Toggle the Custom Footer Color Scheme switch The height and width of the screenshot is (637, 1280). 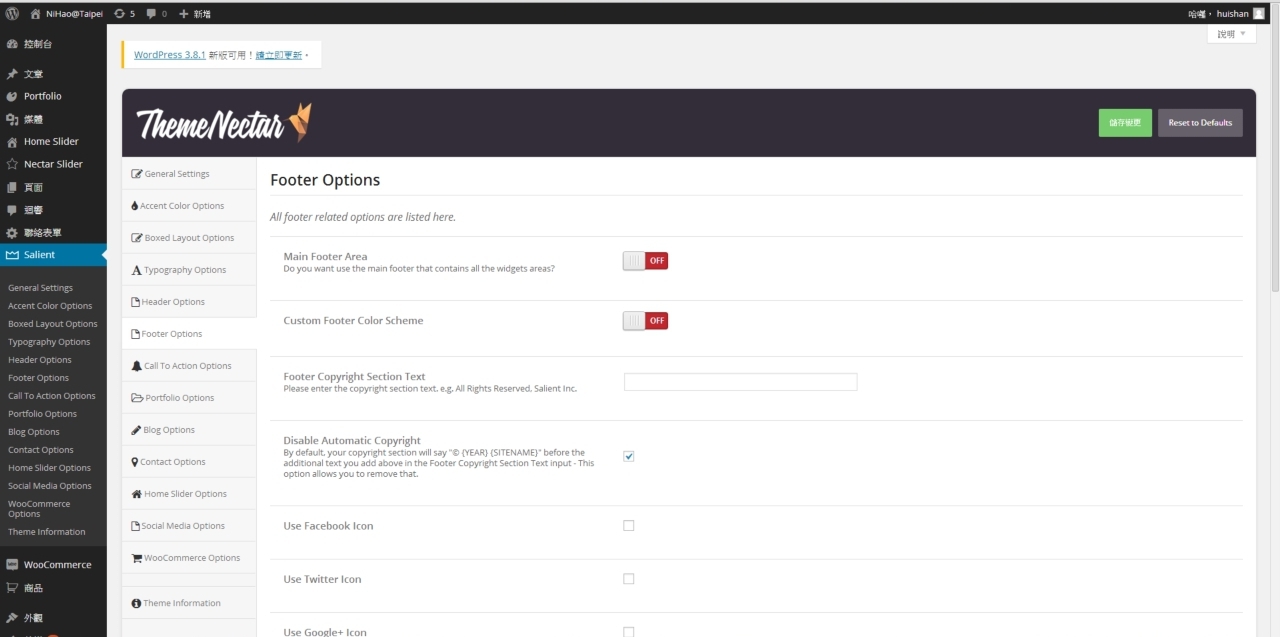pyautogui.click(x=645, y=321)
